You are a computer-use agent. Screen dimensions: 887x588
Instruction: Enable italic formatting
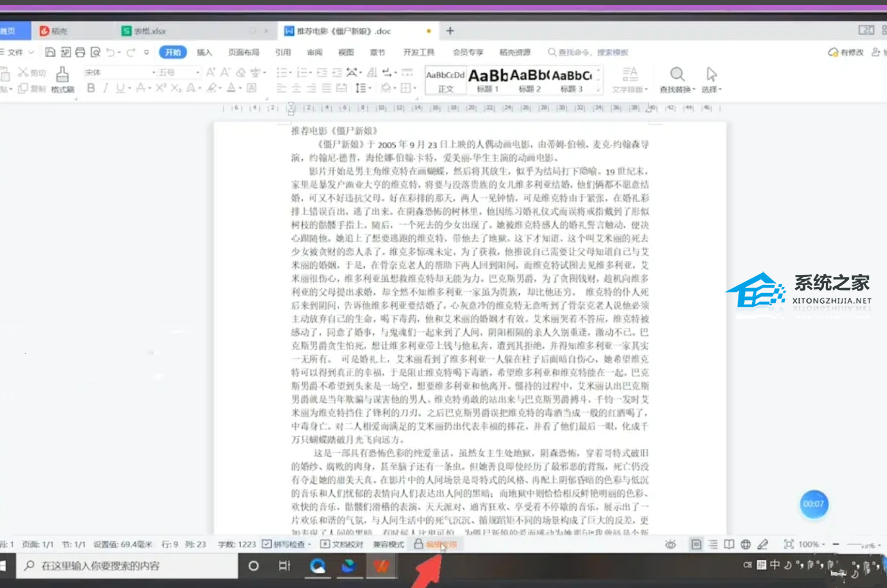(x=105, y=88)
